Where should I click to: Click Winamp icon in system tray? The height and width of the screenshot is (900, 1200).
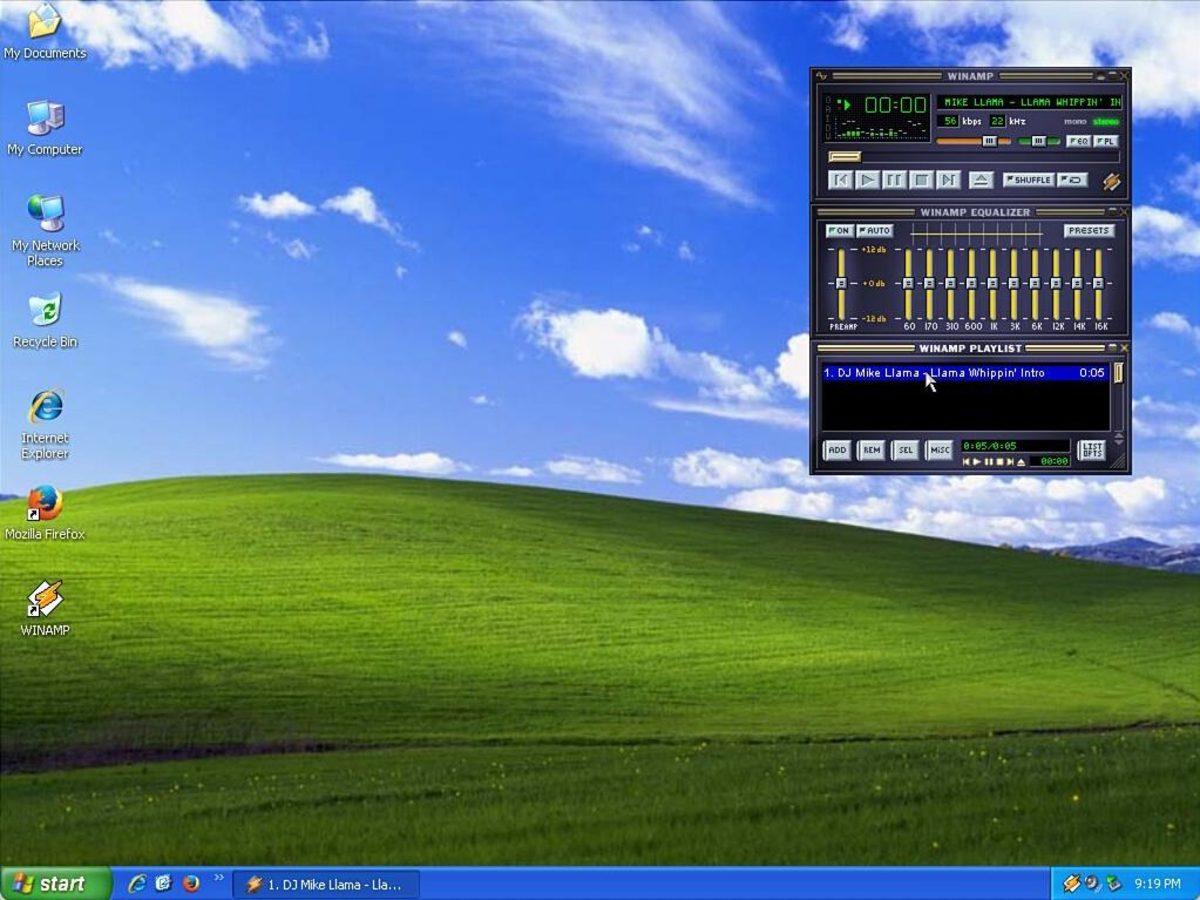1071,884
